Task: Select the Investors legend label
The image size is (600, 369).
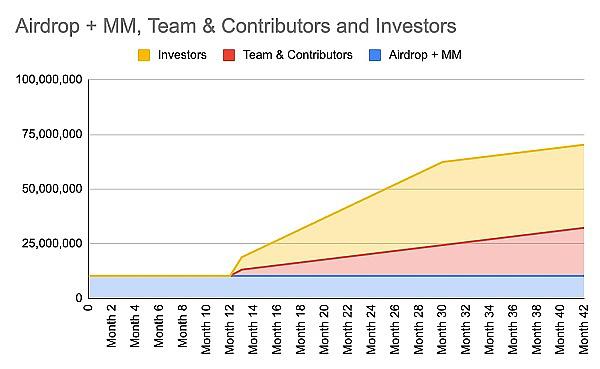Action: click(x=182, y=55)
